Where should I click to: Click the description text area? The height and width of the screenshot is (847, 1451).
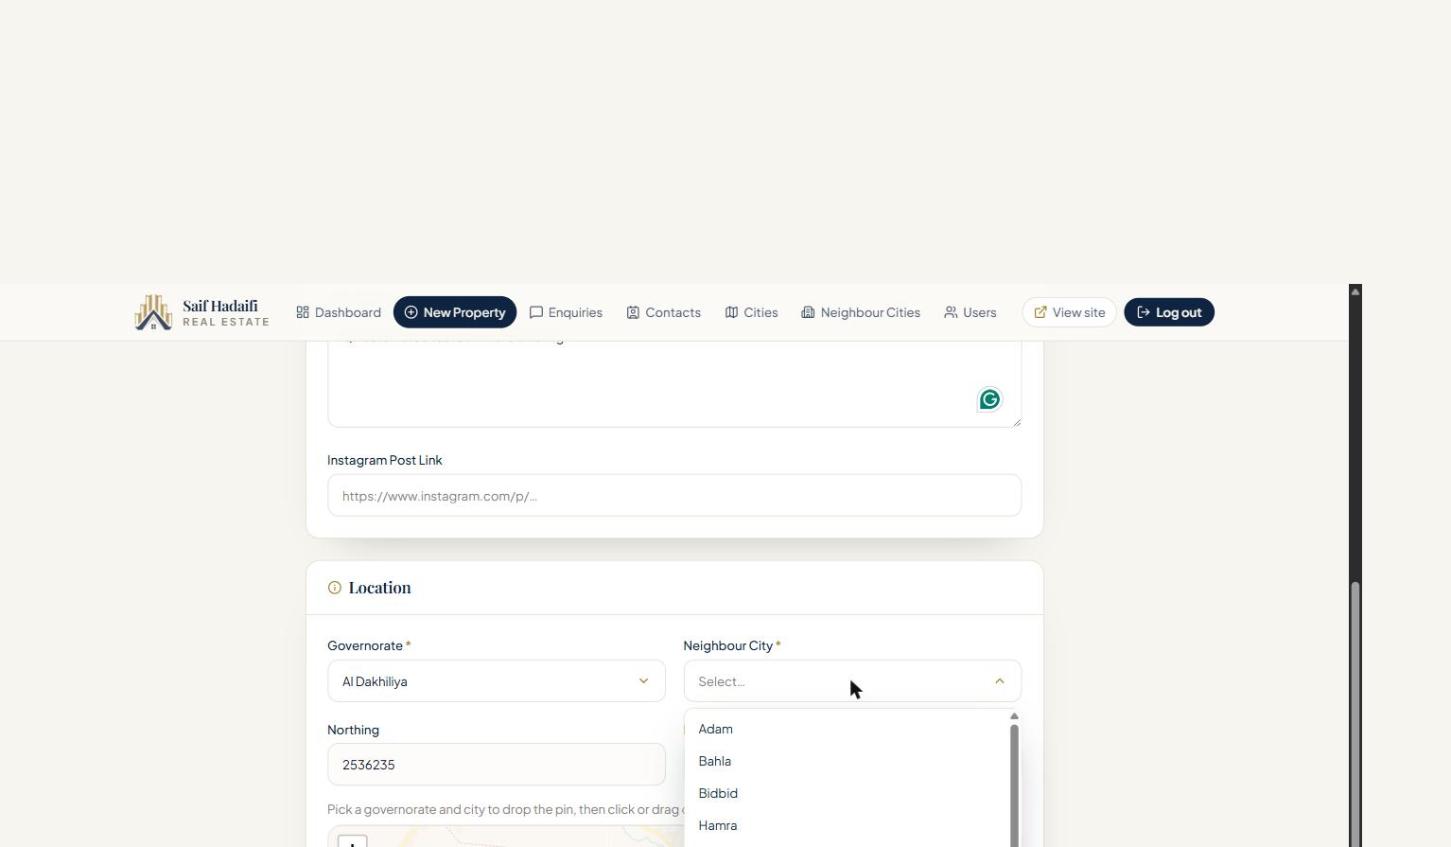pyautogui.click(x=674, y=384)
